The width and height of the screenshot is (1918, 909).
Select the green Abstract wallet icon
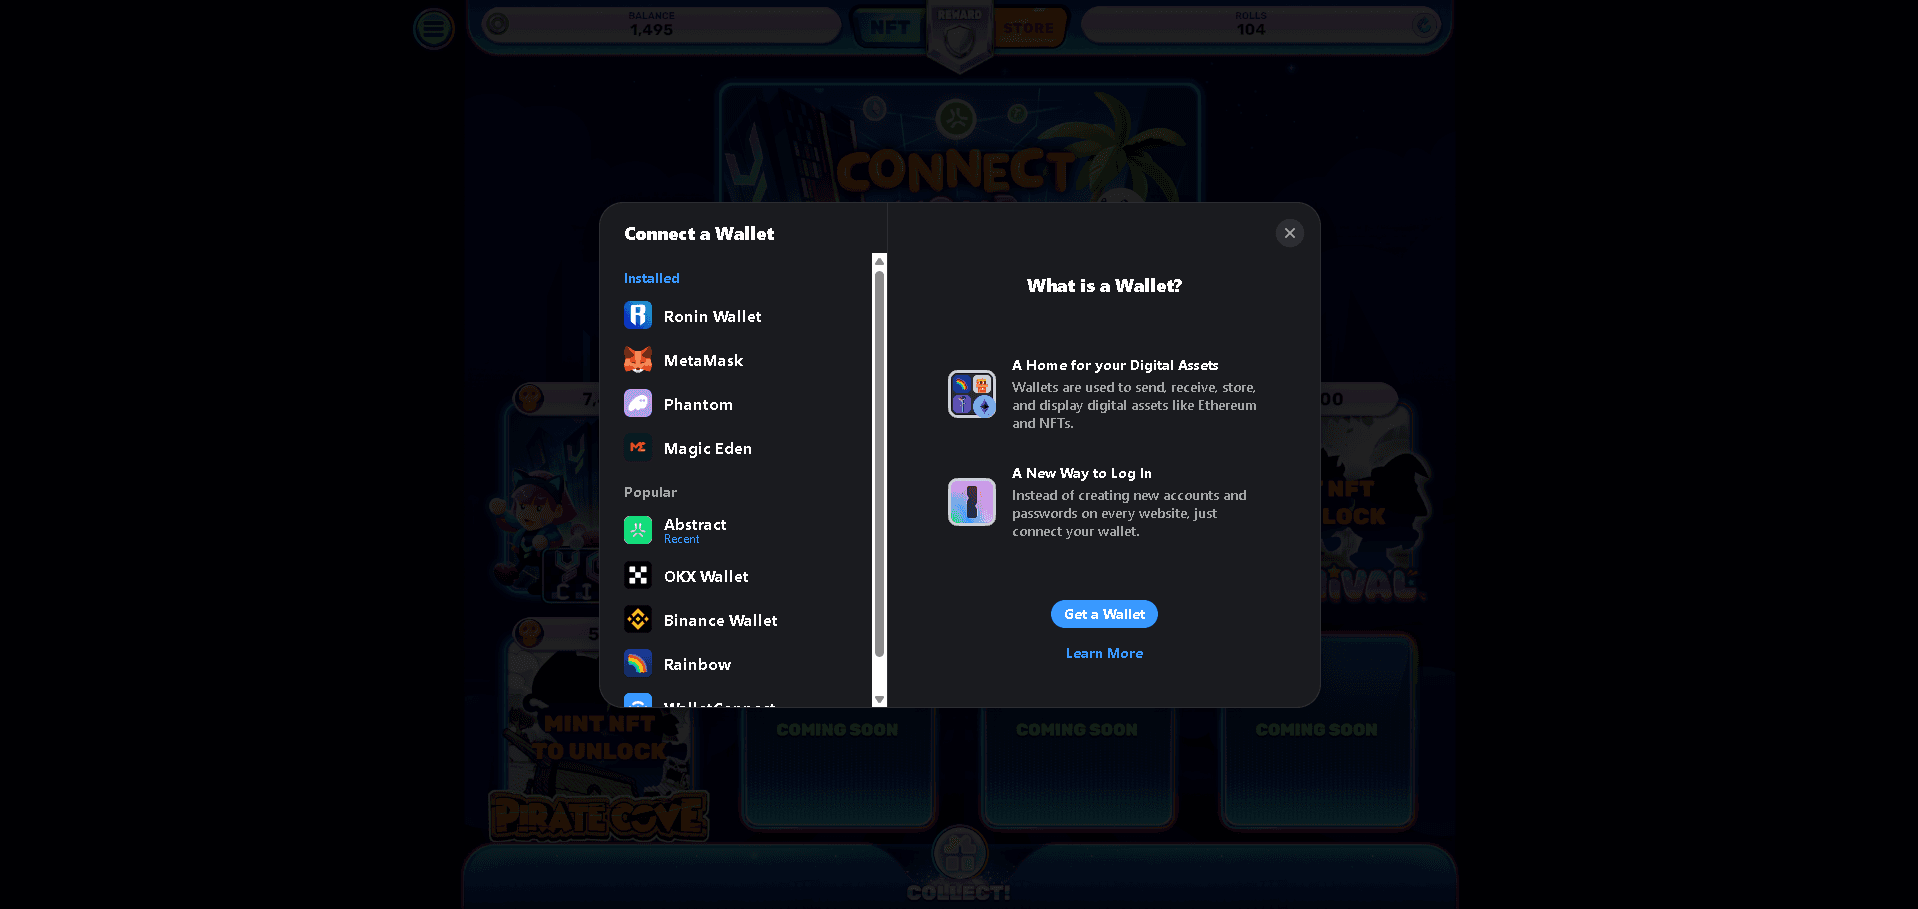pyautogui.click(x=637, y=530)
